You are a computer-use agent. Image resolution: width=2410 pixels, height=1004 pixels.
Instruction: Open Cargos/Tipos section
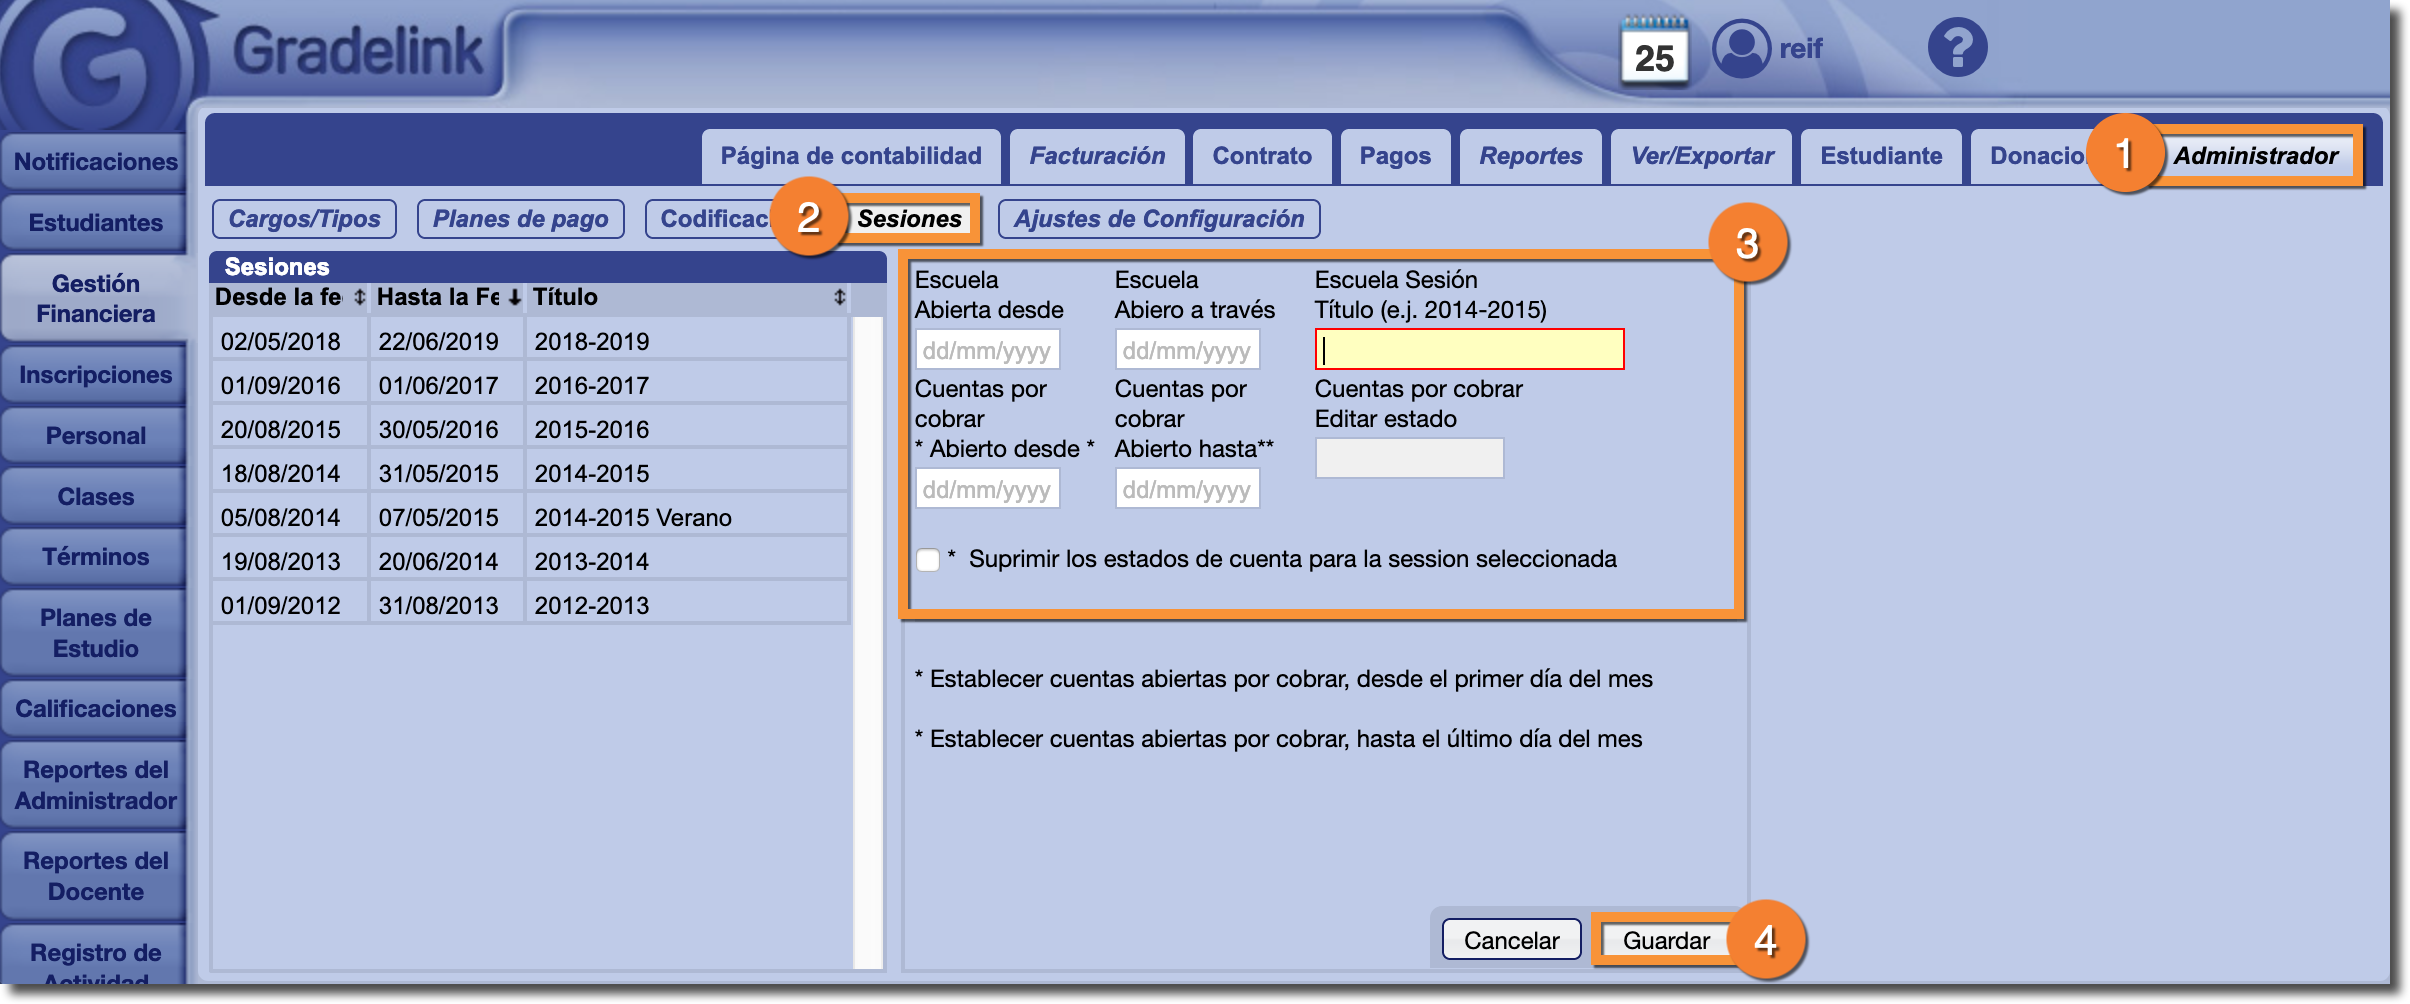(x=304, y=219)
